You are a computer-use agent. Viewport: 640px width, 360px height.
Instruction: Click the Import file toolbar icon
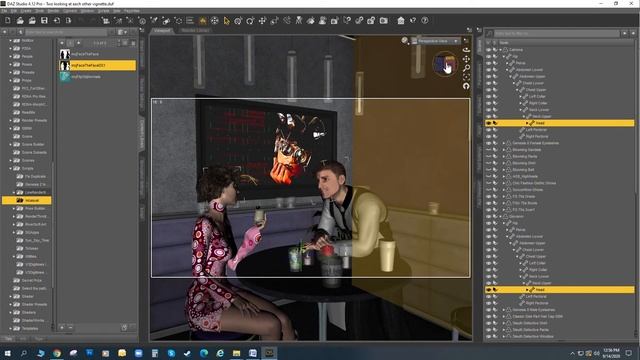[x=56, y=20]
